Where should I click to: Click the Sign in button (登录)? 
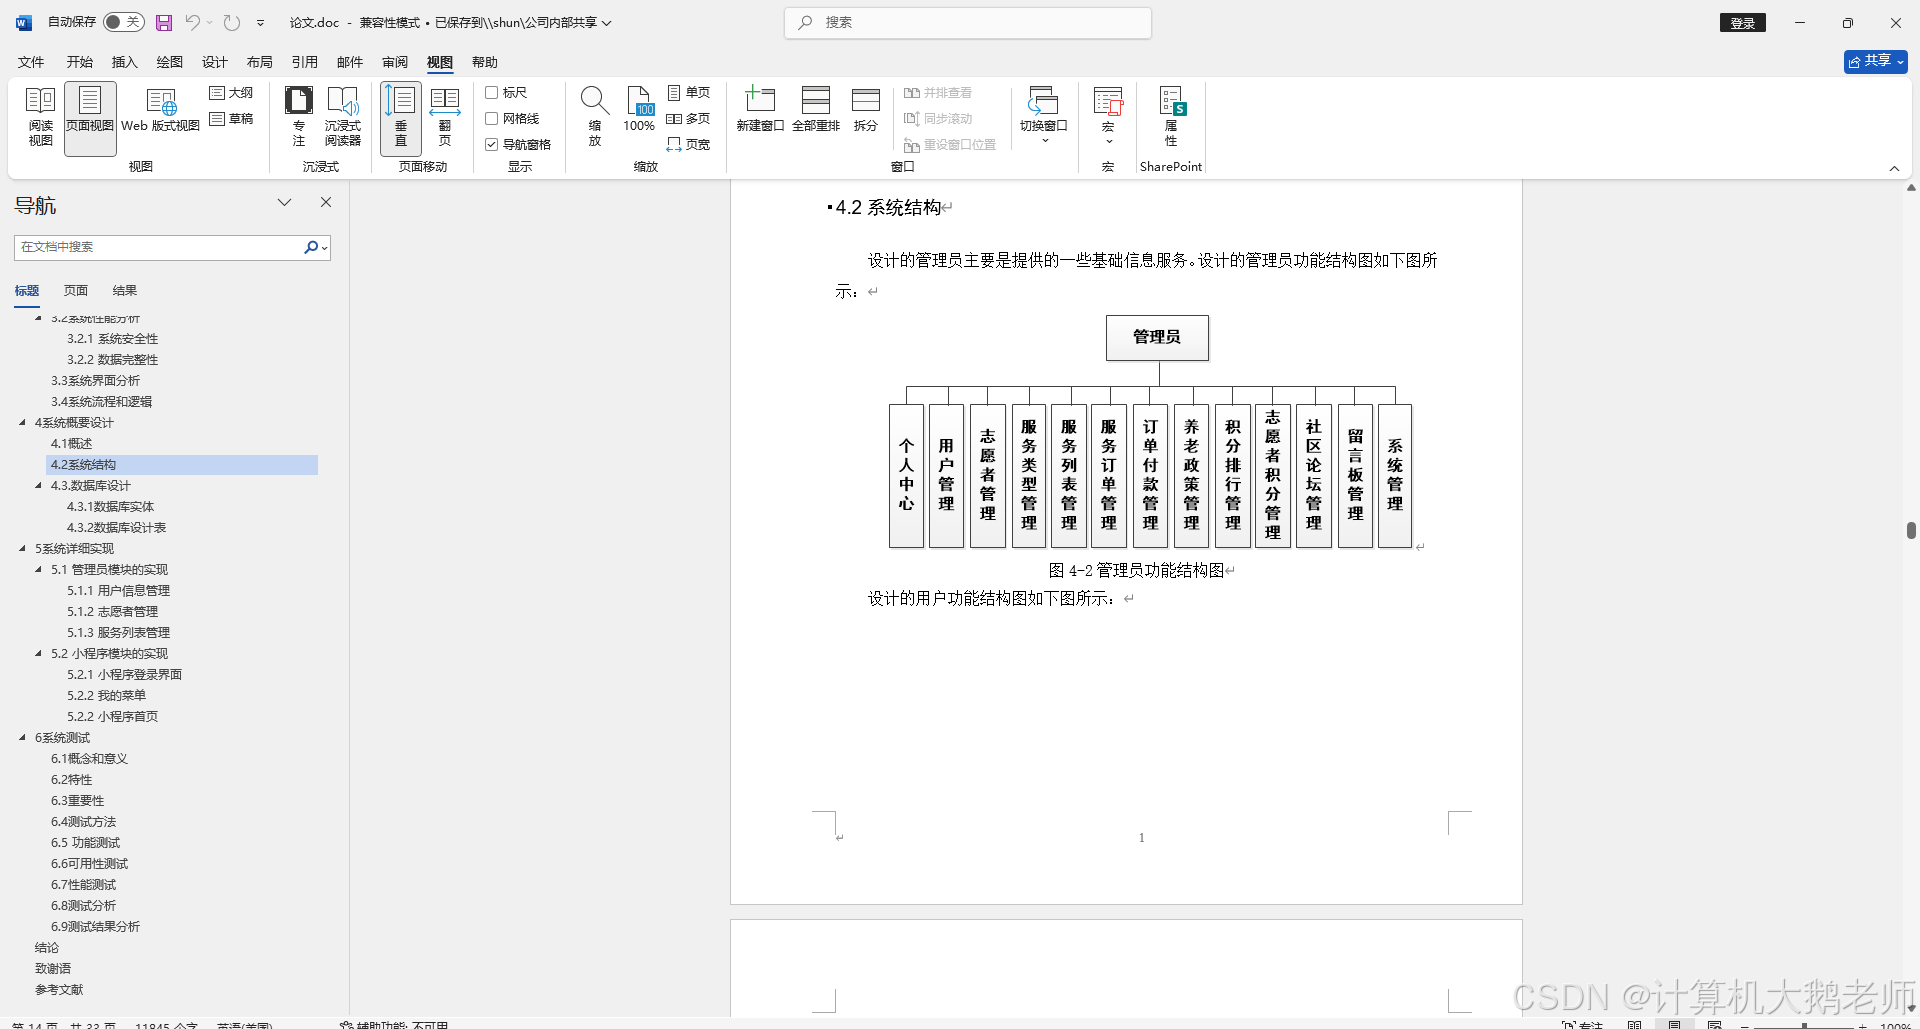[1743, 23]
